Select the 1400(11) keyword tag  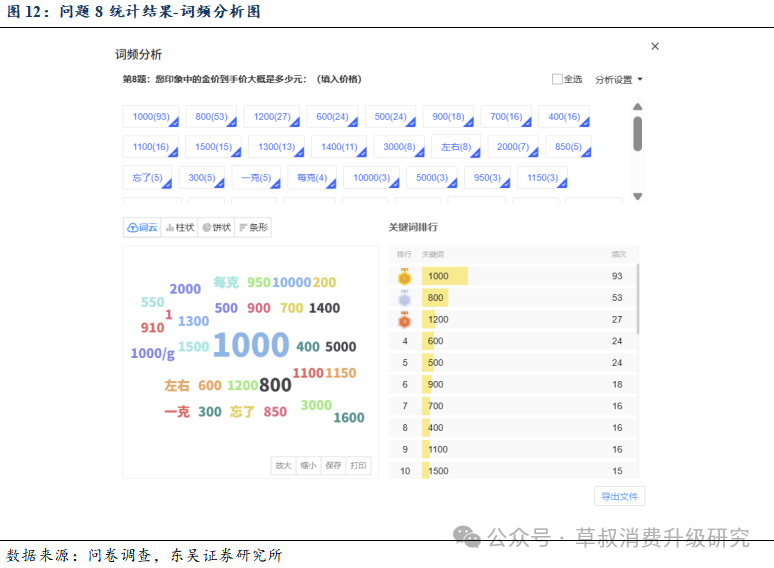point(339,147)
